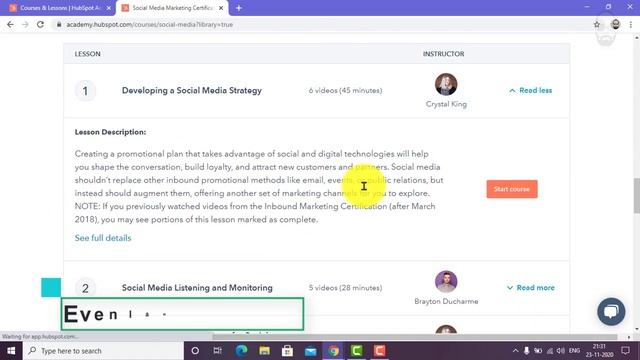
Task: Click the browser back arrow
Action: click(x=10, y=24)
